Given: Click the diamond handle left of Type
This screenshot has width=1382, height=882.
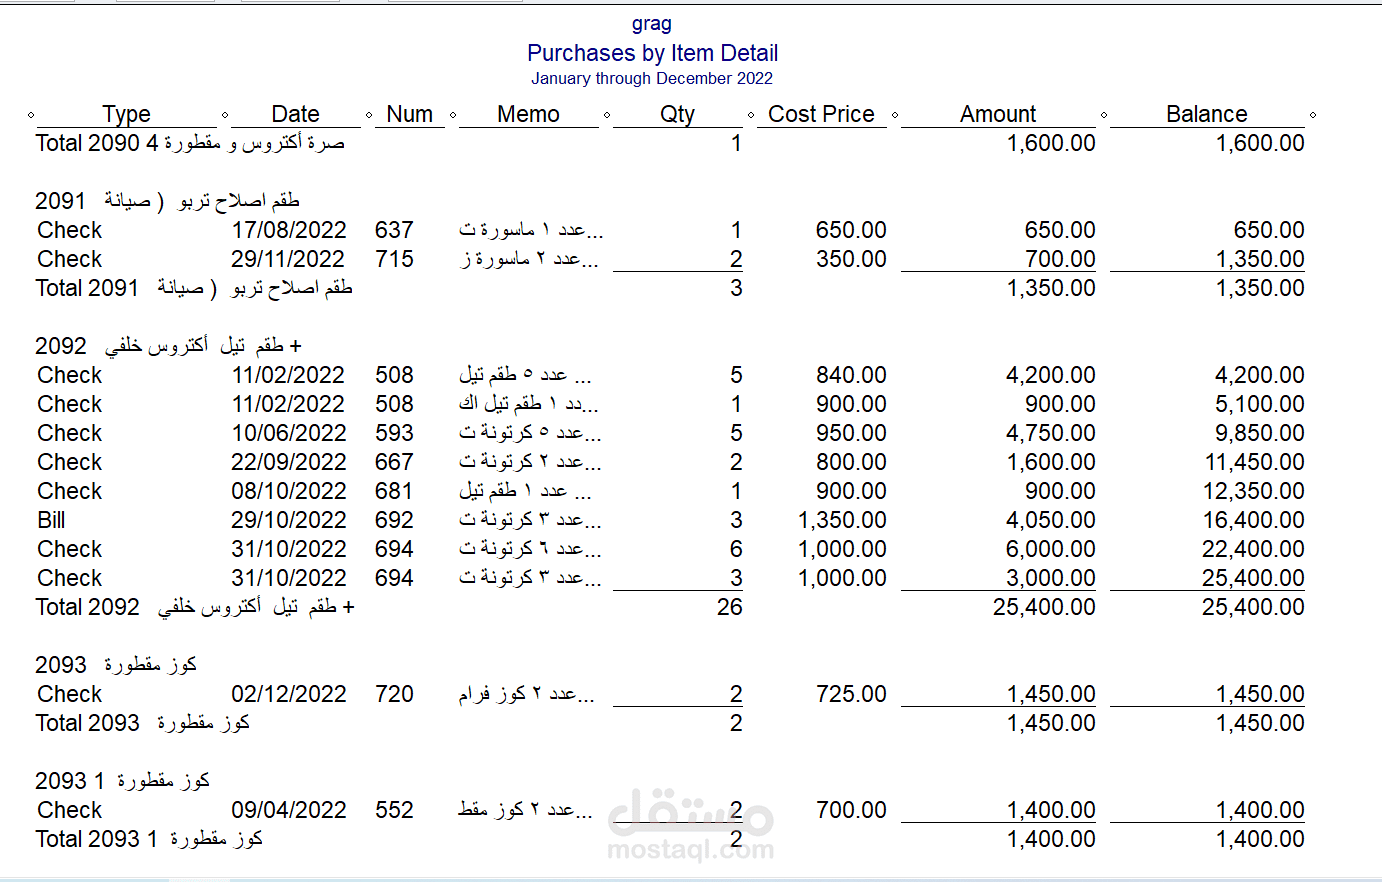Looking at the screenshot, I should point(31,115).
